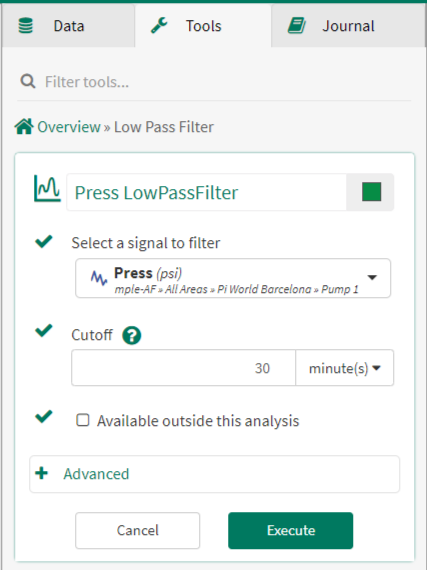The height and width of the screenshot is (570, 427).
Task: Open the green color swatch picker
Action: pyautogui.click(x=371, y=192)
